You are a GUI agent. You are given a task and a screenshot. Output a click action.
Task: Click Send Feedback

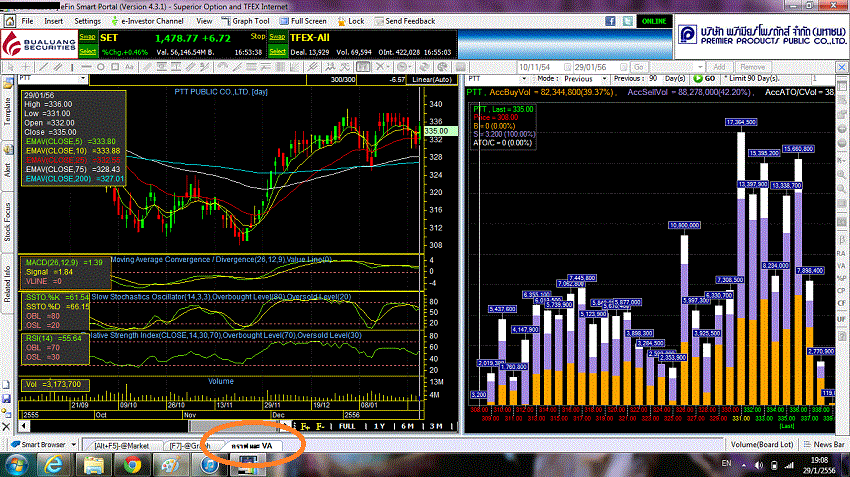click(x=404, y=21)
